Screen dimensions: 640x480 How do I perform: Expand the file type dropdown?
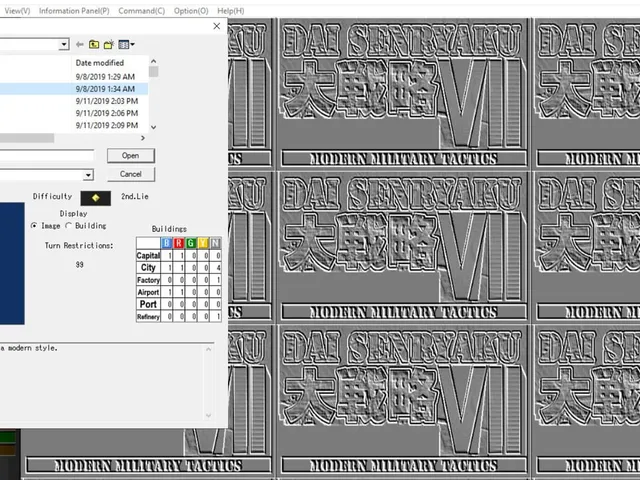(x=88, y=175)
